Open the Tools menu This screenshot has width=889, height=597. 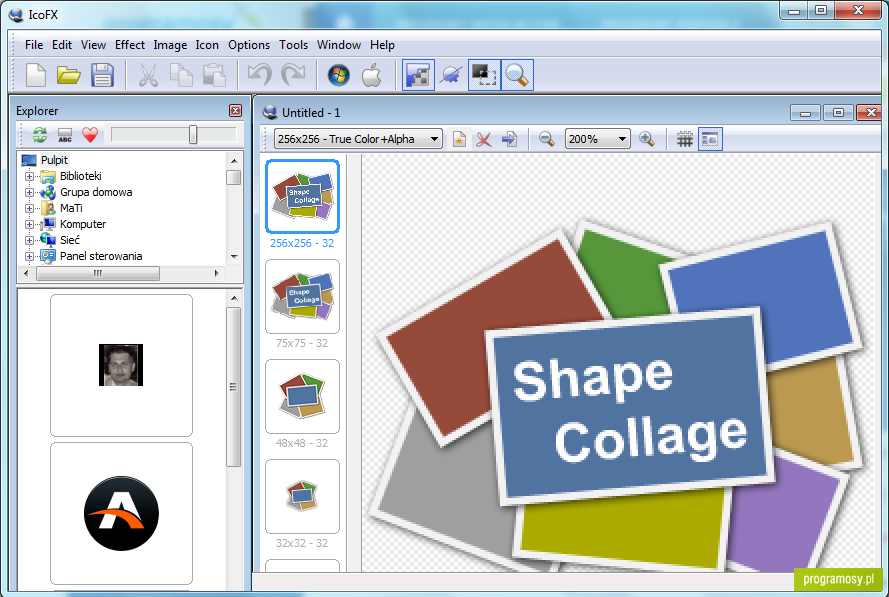point(293,45)
